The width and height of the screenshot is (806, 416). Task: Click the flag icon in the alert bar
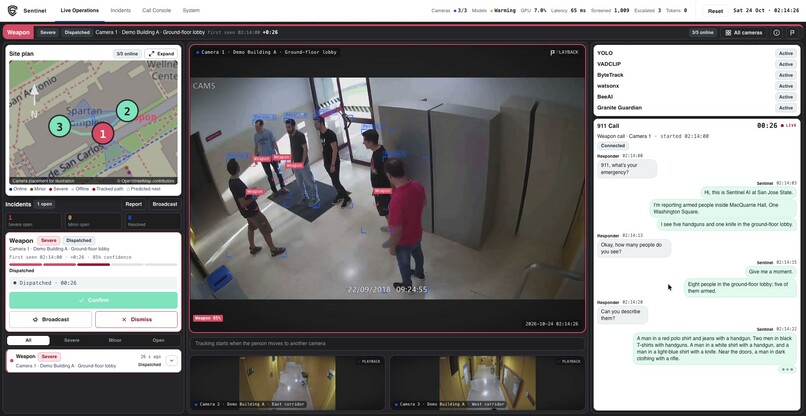[x=792, y=32]
